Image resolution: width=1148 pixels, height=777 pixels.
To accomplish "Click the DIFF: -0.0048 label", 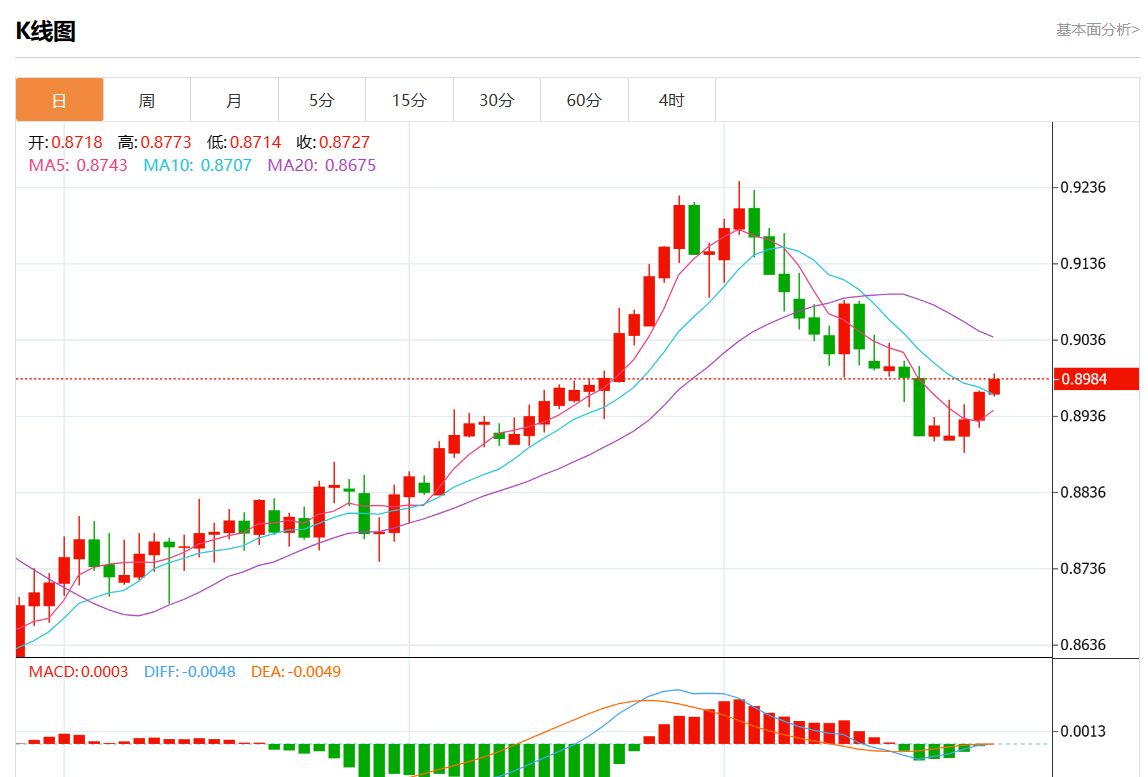I will pos(190,672).
